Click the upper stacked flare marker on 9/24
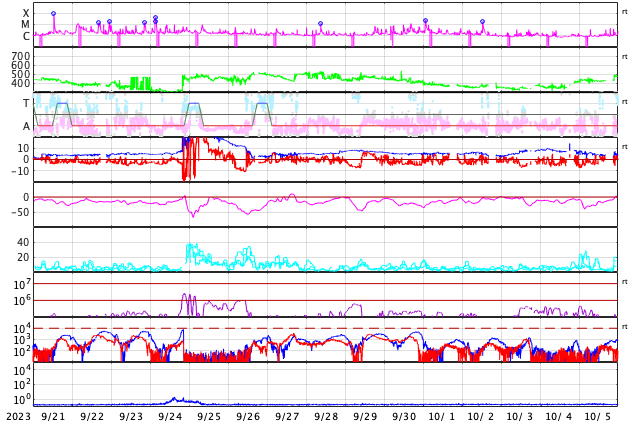This screenshot has width=634, height=424. click(155, 18)
